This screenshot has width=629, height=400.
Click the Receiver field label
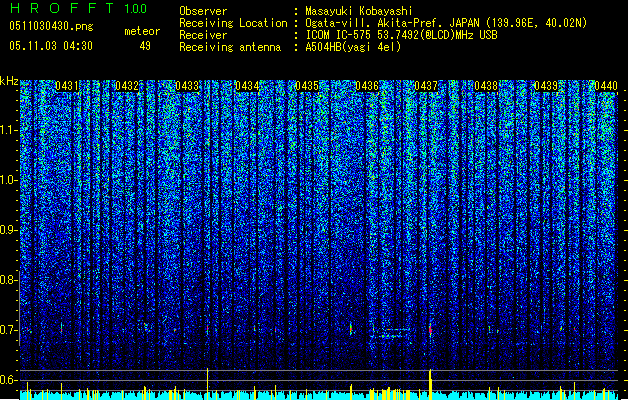click(203, 35)
